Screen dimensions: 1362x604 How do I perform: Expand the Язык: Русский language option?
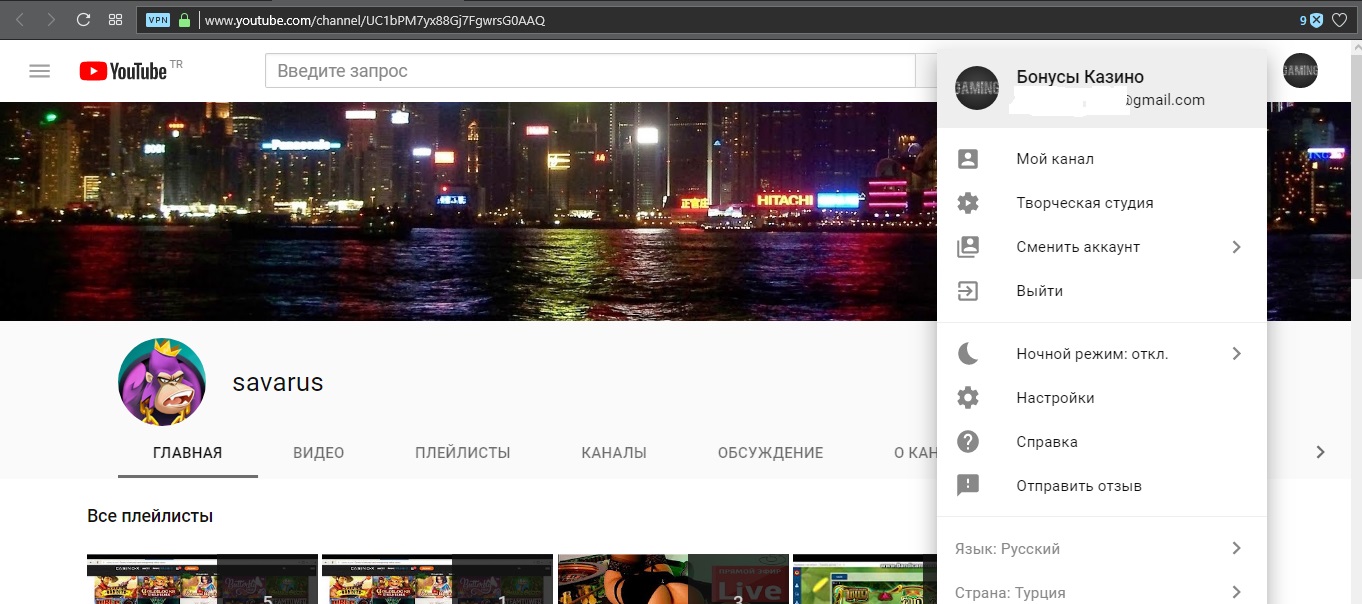click(x=1100, y=548)
